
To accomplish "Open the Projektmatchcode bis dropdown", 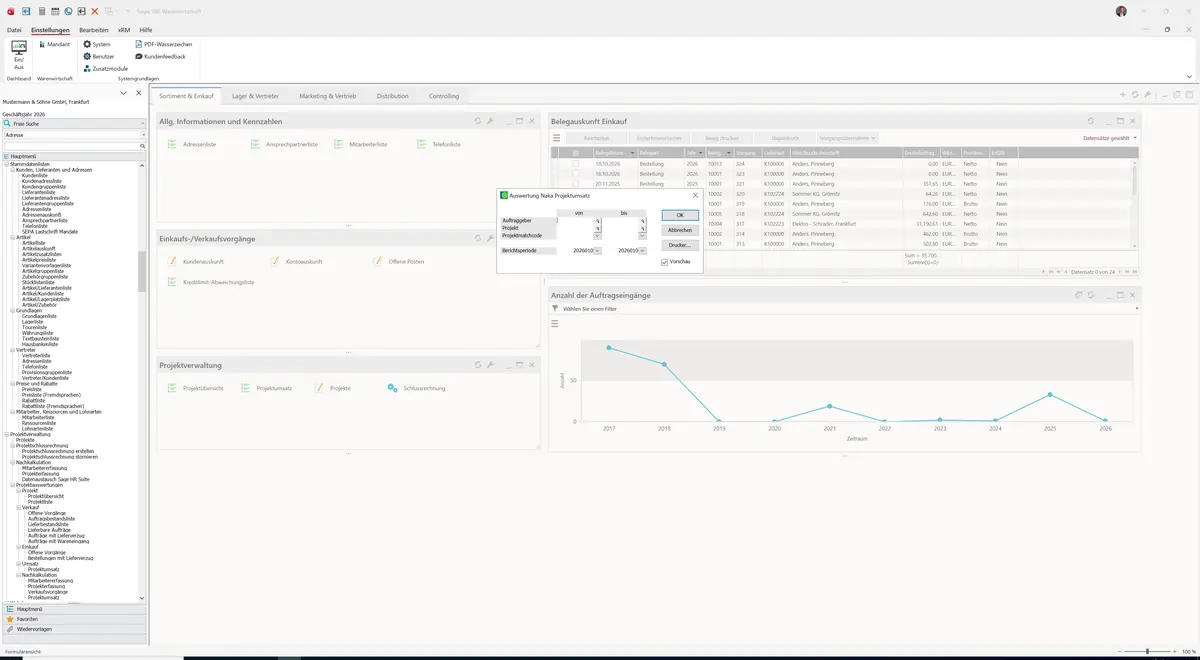I will point(643,235).
